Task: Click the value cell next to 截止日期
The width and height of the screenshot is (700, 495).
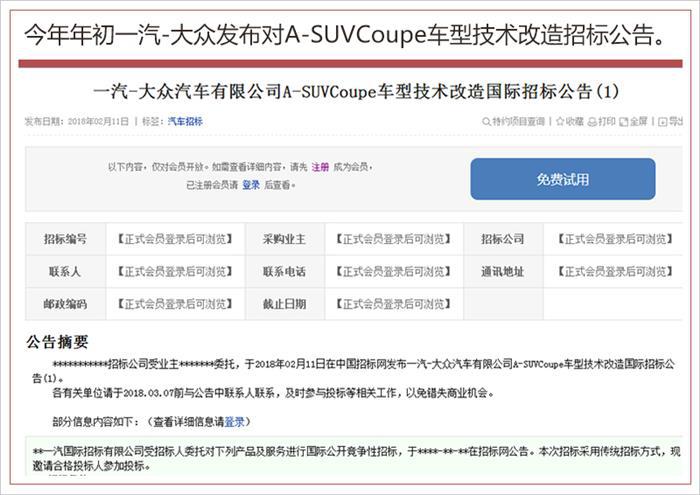Action: click(x=394, y=304)
